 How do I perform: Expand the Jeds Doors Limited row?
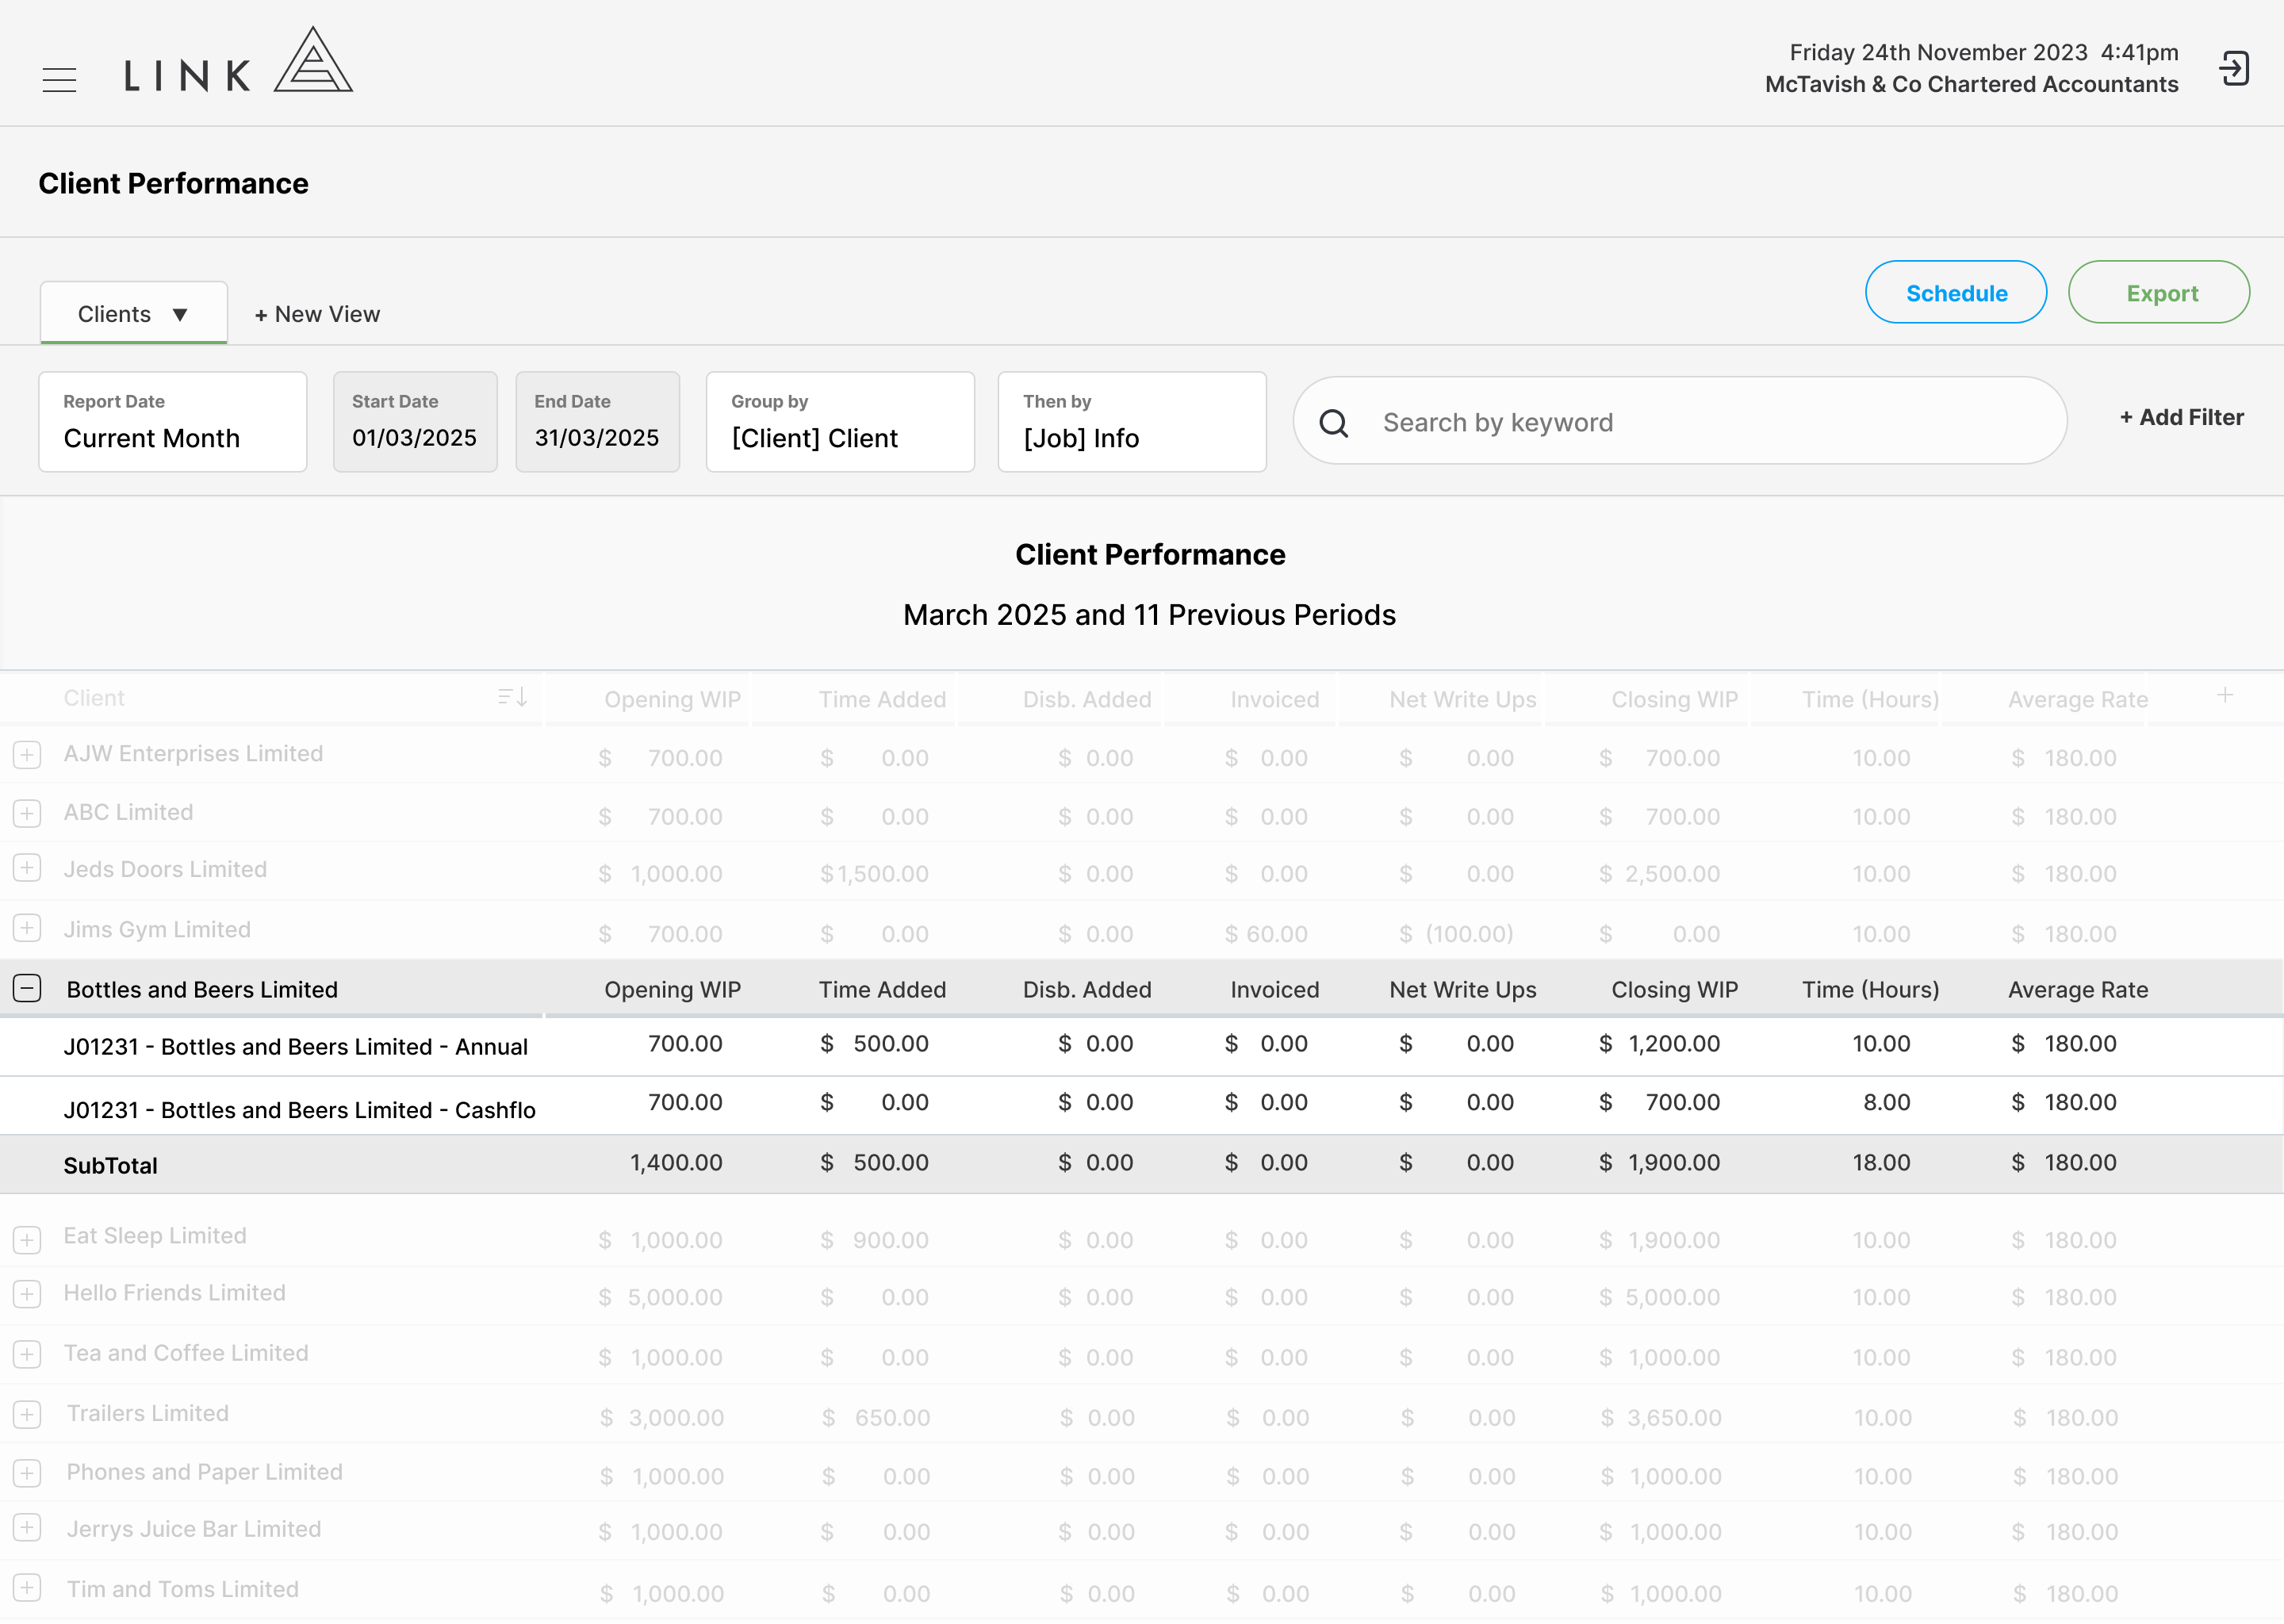click(27, 868)
